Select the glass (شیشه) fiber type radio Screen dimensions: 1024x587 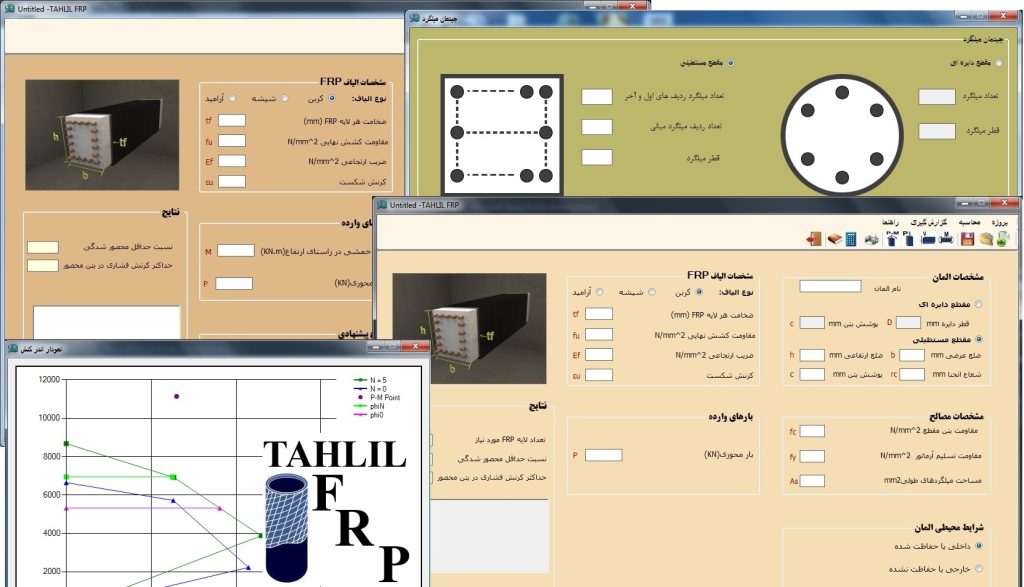[x=650, y=292]
